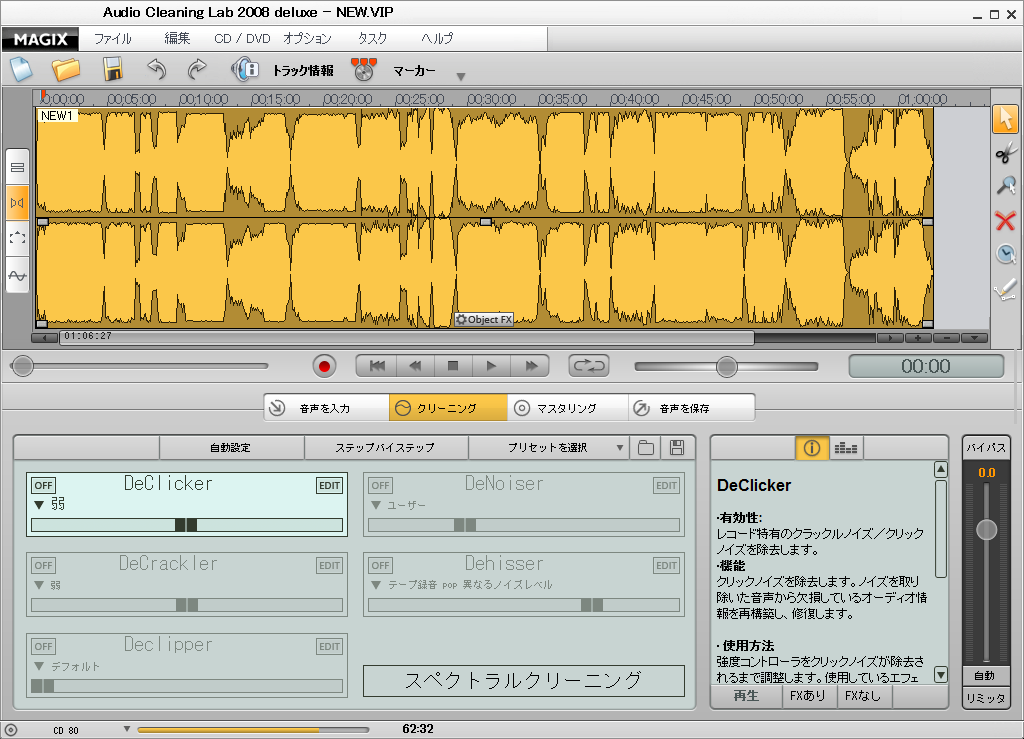Toggle loop playback mode

coord(588,366)
